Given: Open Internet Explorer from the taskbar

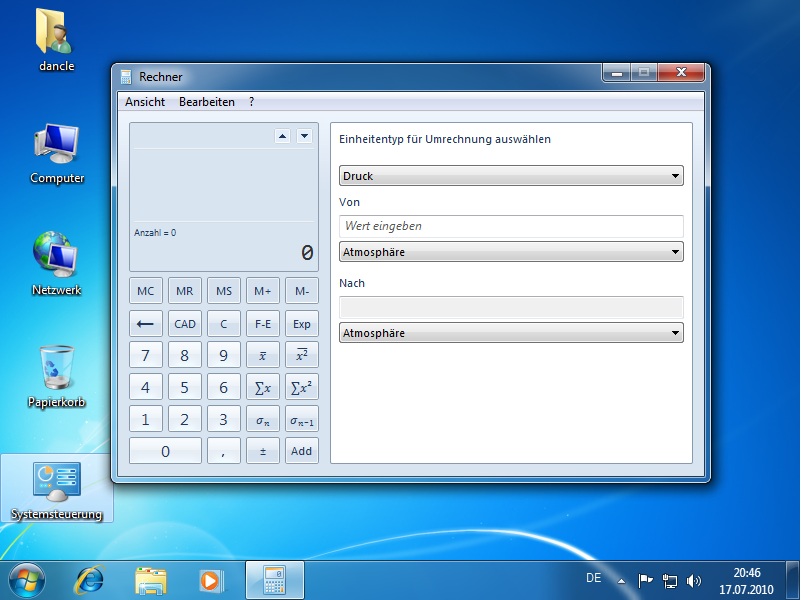Looking at the screenshot, I should click(x=90, y=578).
